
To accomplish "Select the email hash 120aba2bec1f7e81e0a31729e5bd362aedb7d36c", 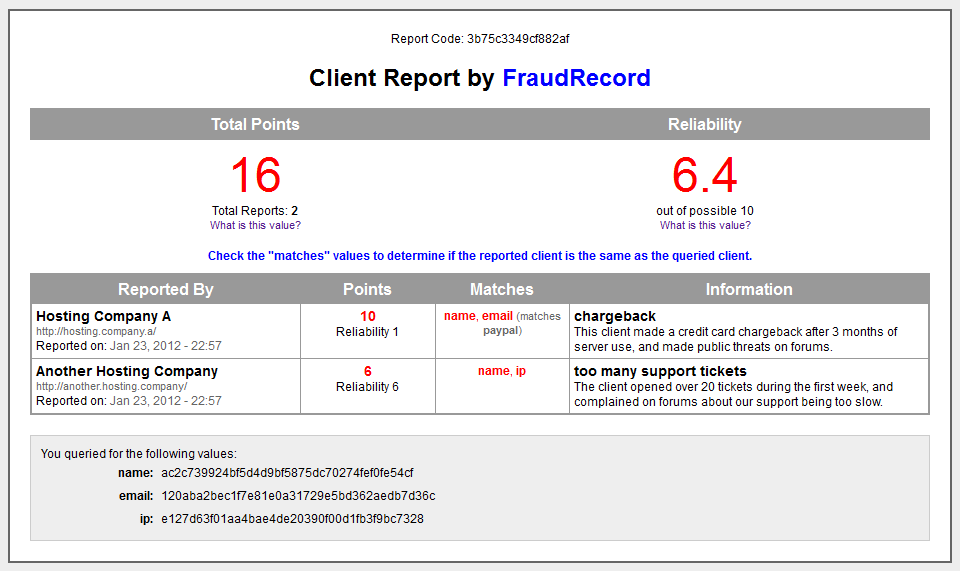I will [x=298, y=496].
